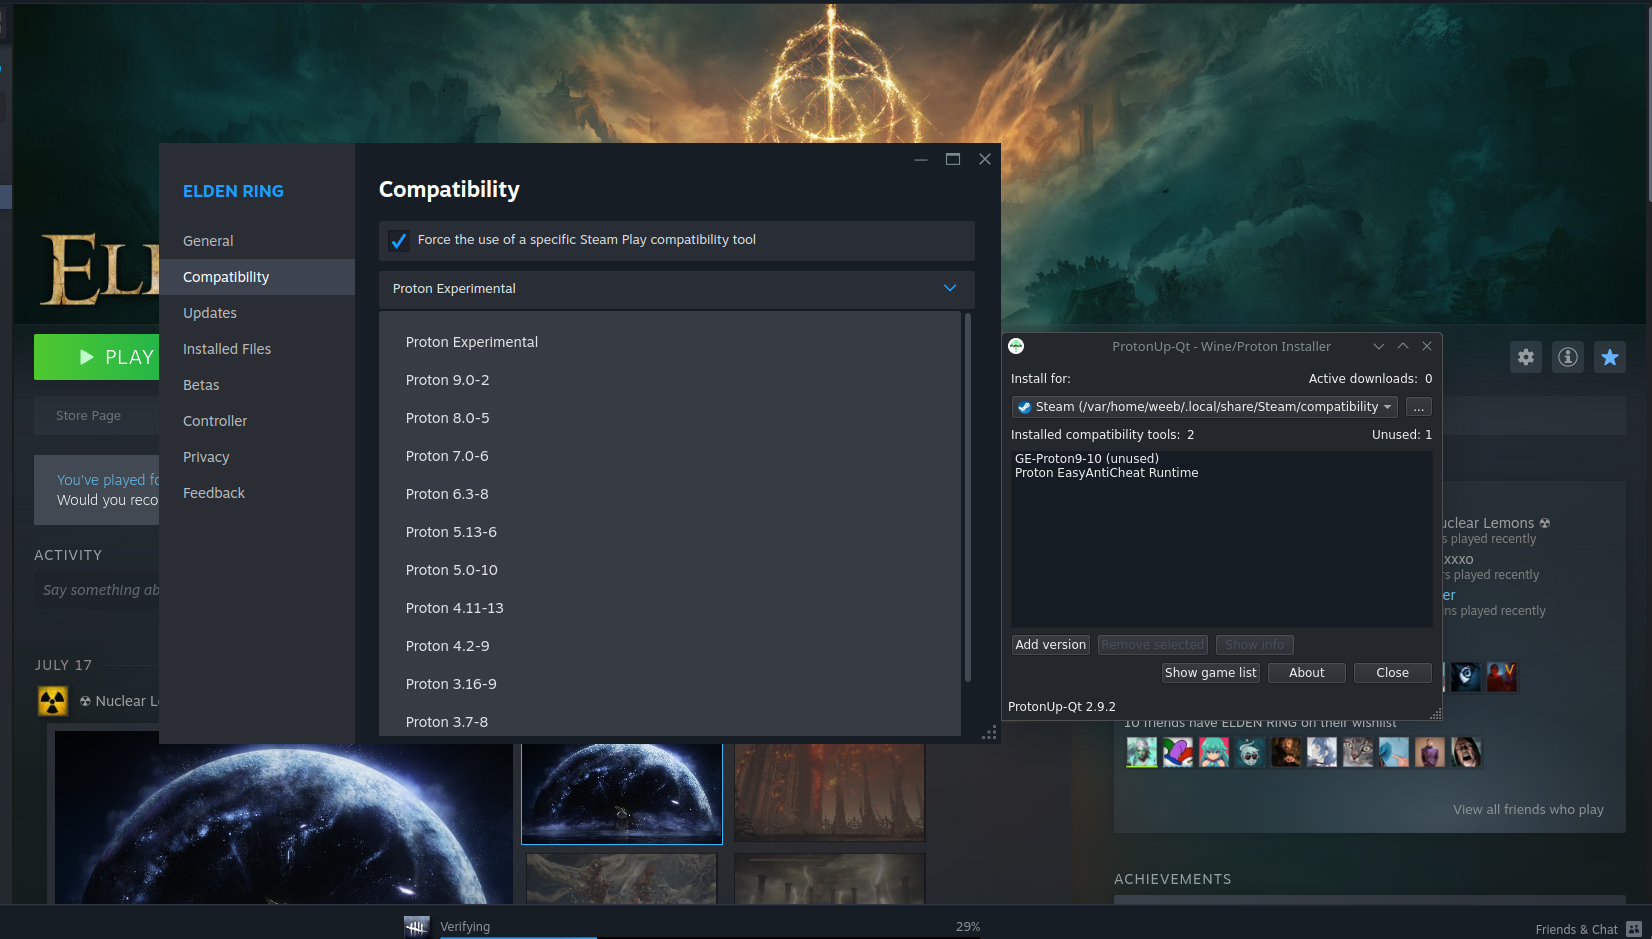Click the Nuclear Lemons radioactive avatar icon
1652x939 pixels.
click(x=52, y=700)
